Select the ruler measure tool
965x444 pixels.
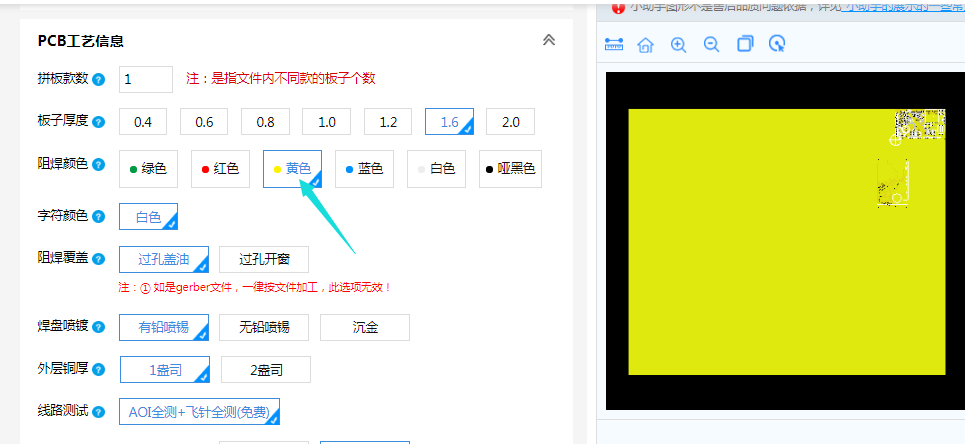pos(614,45)
